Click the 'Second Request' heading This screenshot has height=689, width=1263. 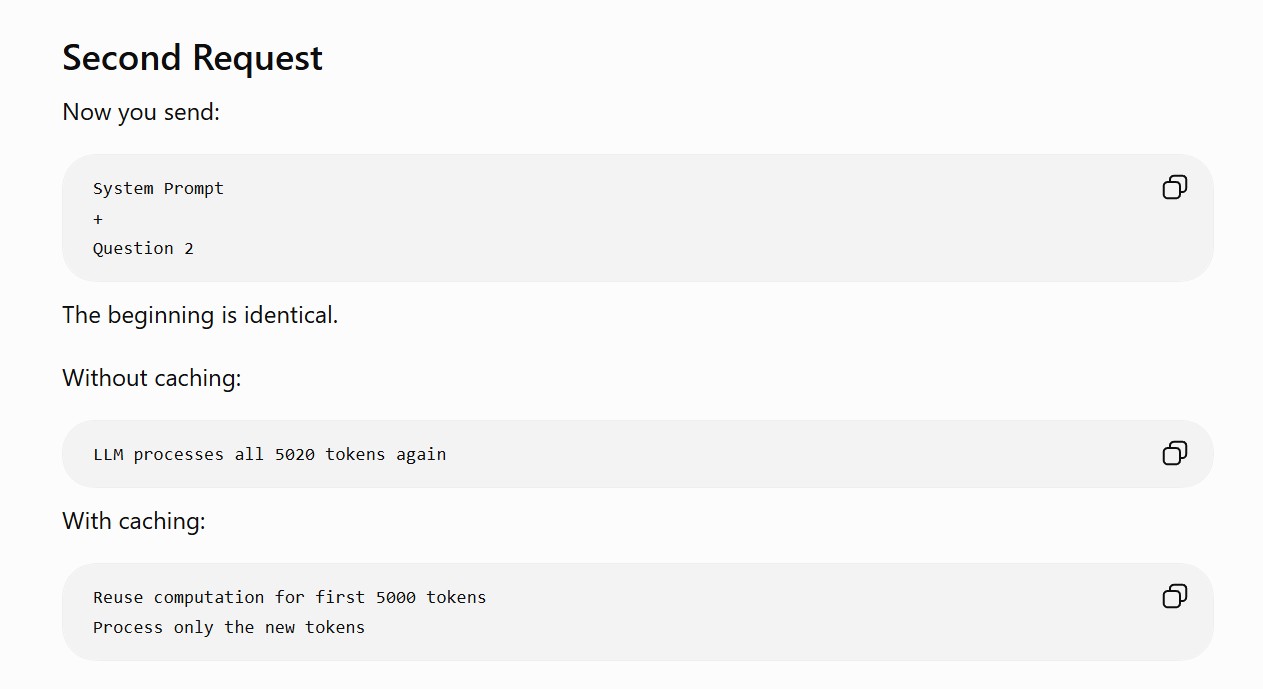point(192,57)
